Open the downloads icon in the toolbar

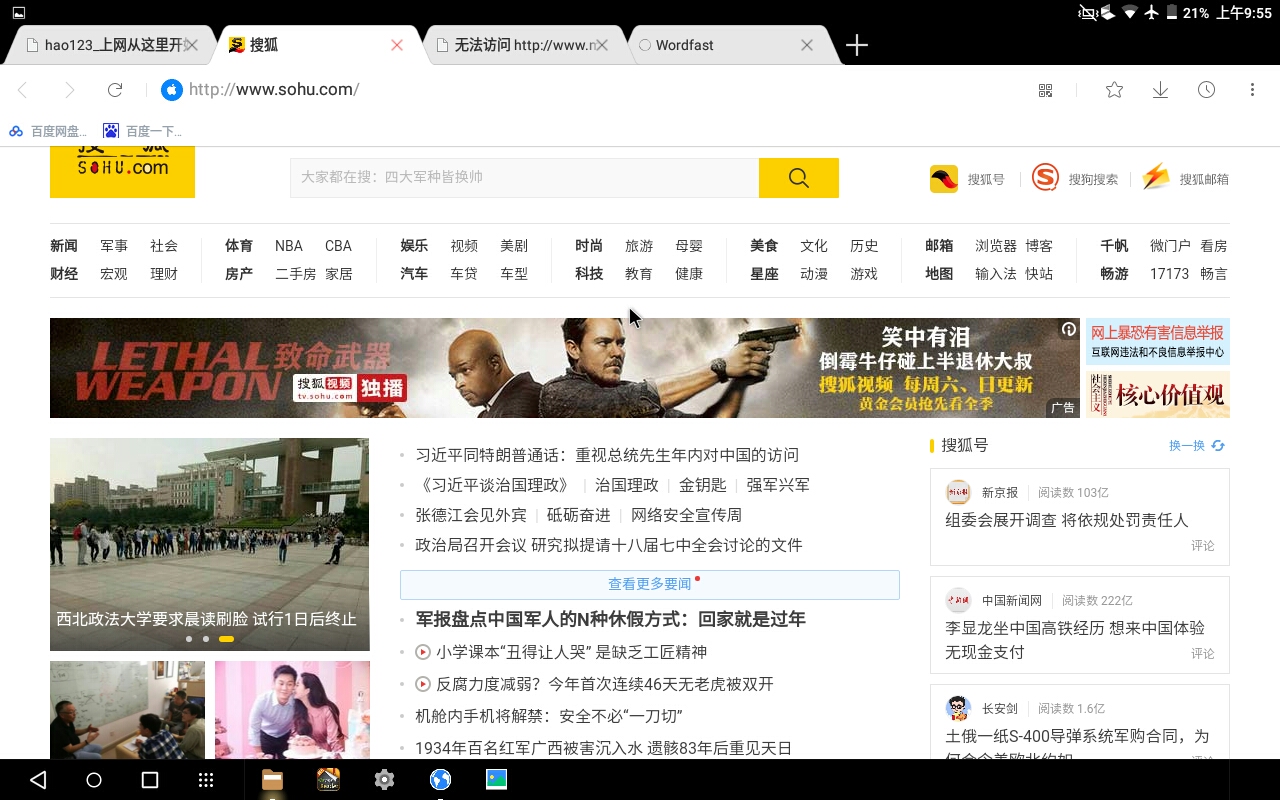1160,90
